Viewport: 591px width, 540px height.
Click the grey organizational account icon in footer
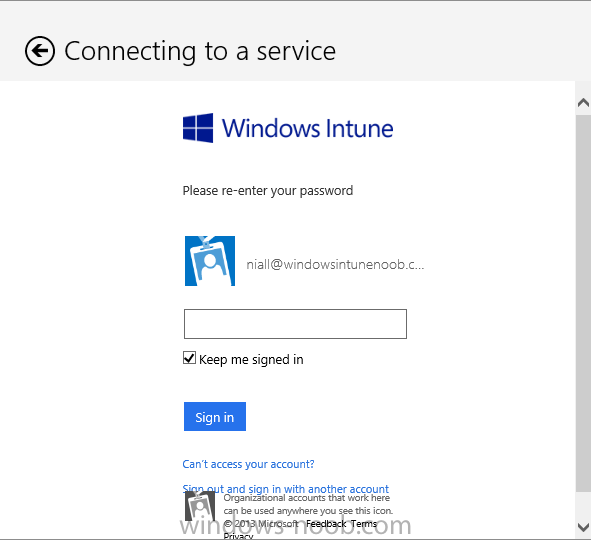click(x=200, y=506)
